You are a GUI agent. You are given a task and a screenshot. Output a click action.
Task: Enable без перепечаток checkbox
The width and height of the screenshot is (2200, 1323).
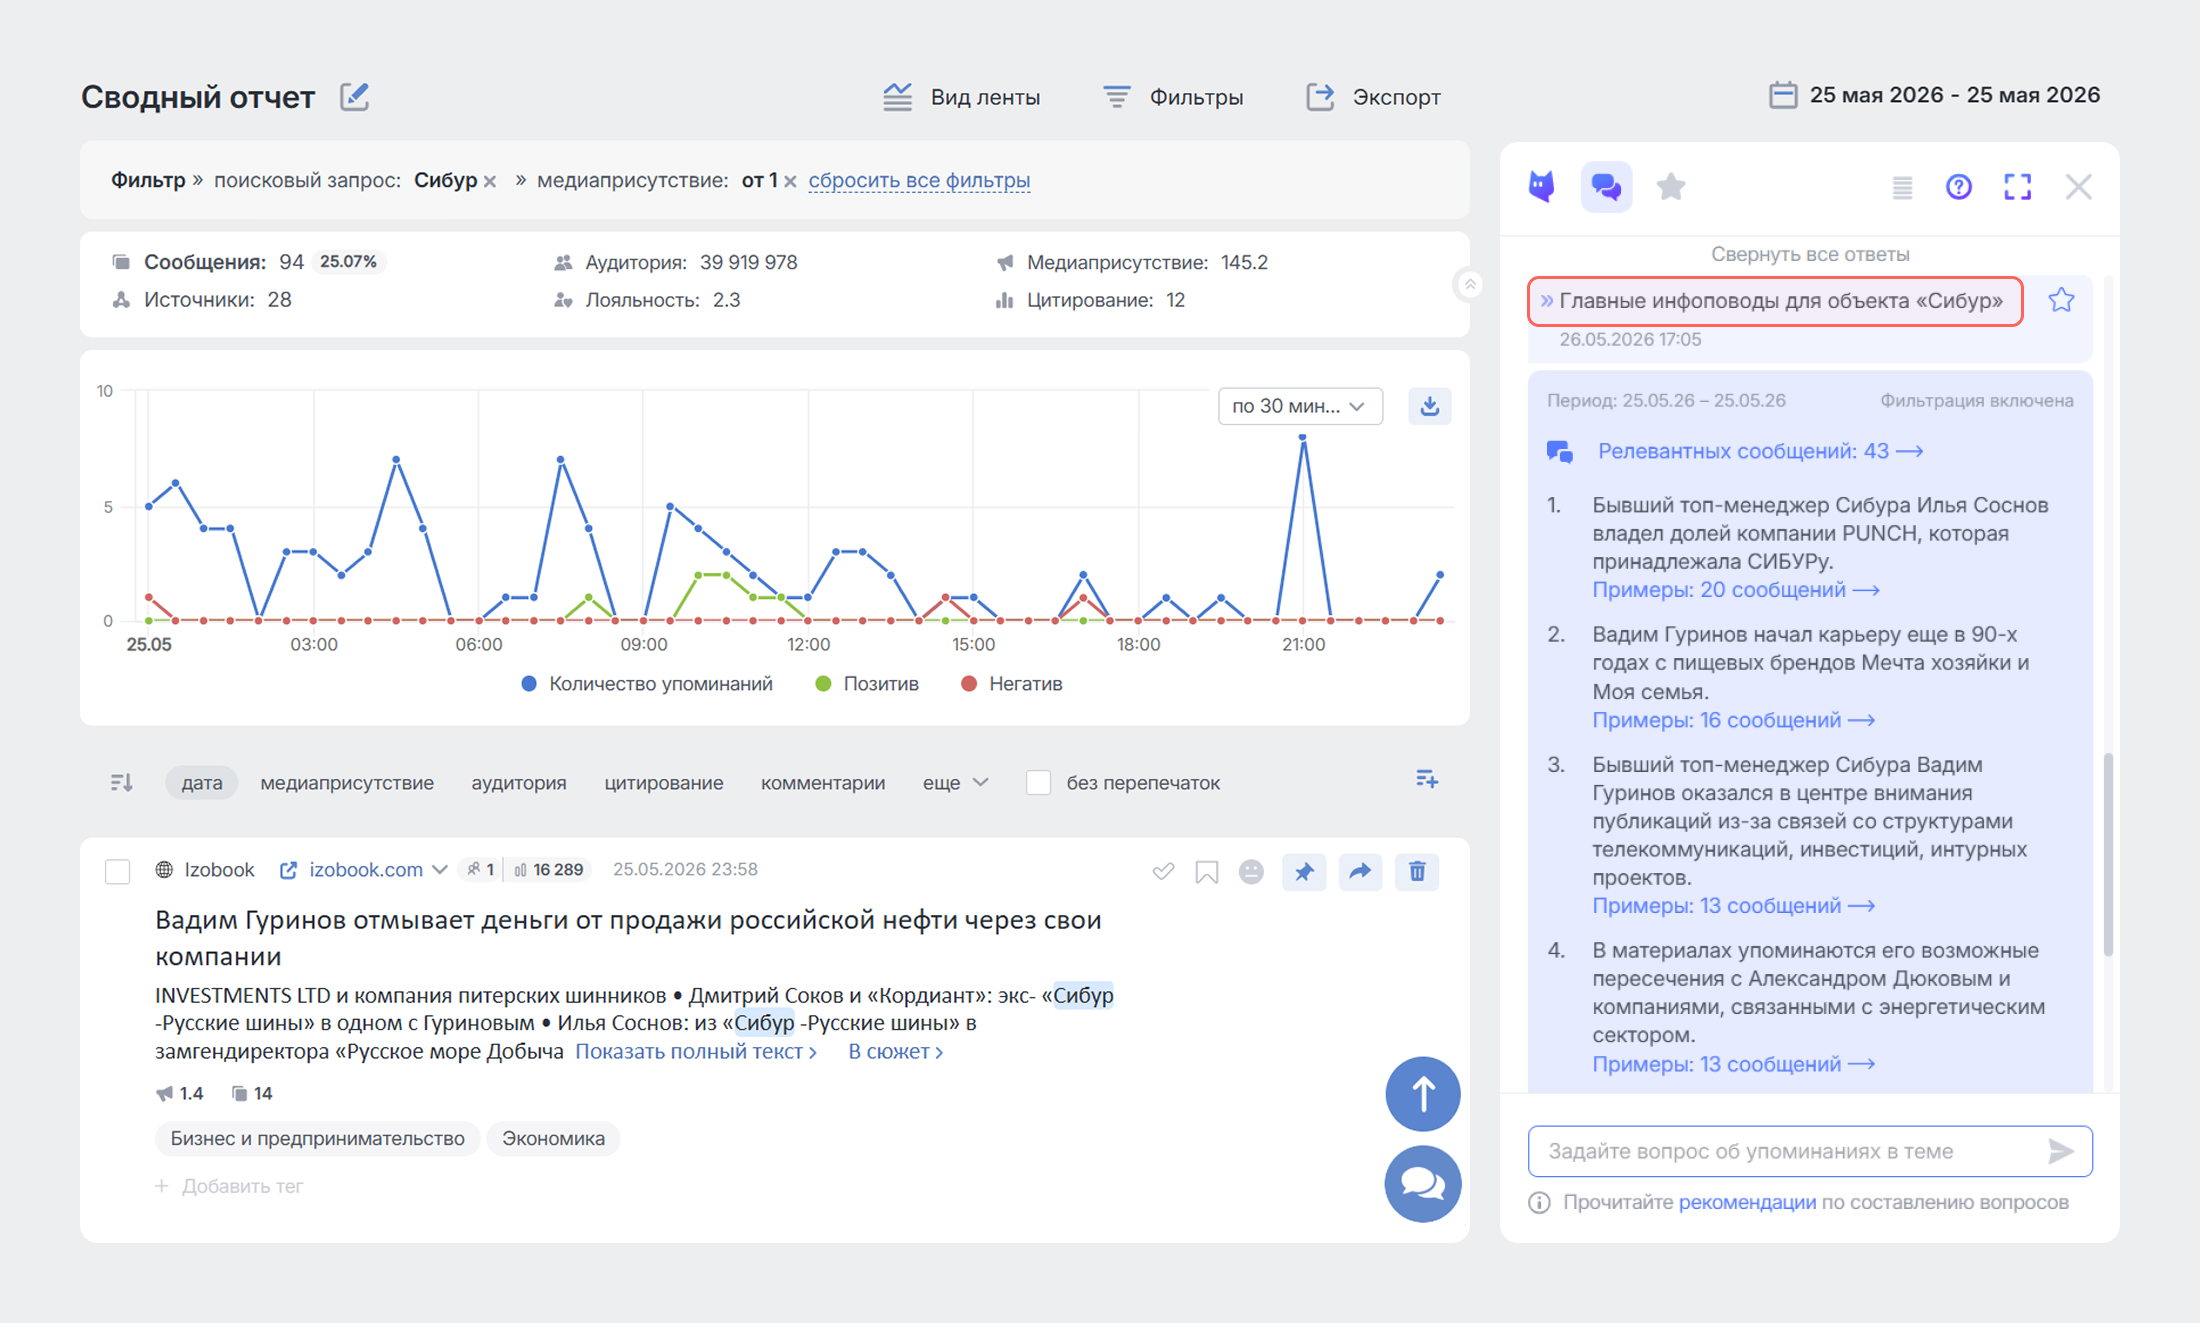click(1039, 783)
